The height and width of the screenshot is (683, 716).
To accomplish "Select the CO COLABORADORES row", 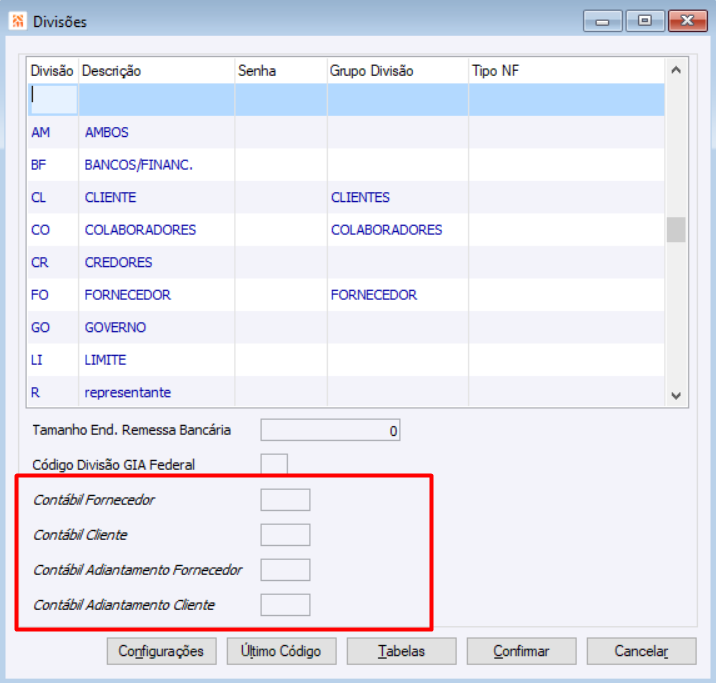I will 346,230.
